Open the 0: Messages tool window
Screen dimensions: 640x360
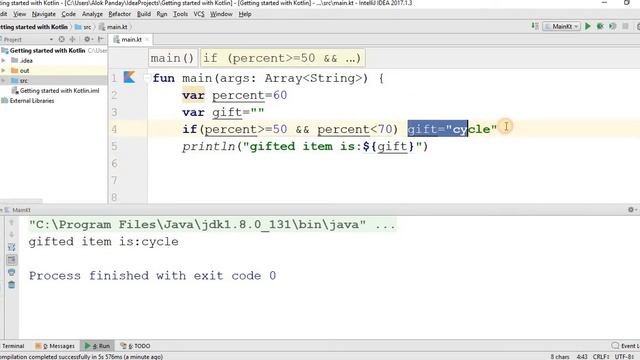pyautogui.click(x=55, y=346)
